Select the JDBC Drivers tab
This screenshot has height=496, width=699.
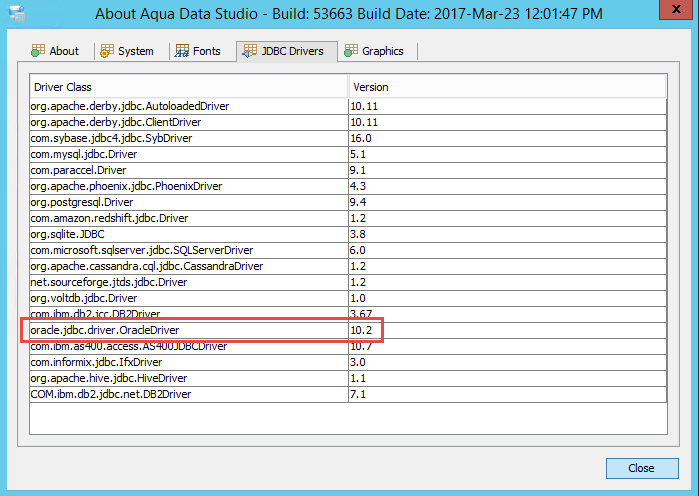(x=287, y=51)
